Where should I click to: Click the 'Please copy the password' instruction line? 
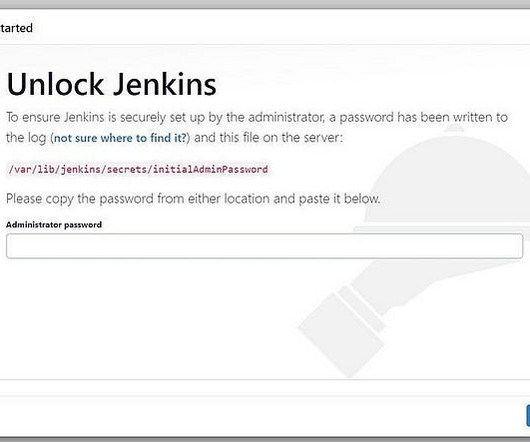point(193,199)
